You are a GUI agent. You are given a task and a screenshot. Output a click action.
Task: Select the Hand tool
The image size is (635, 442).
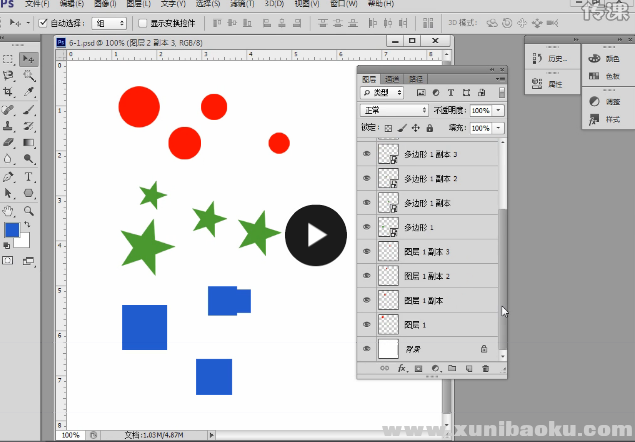point(9,210)
